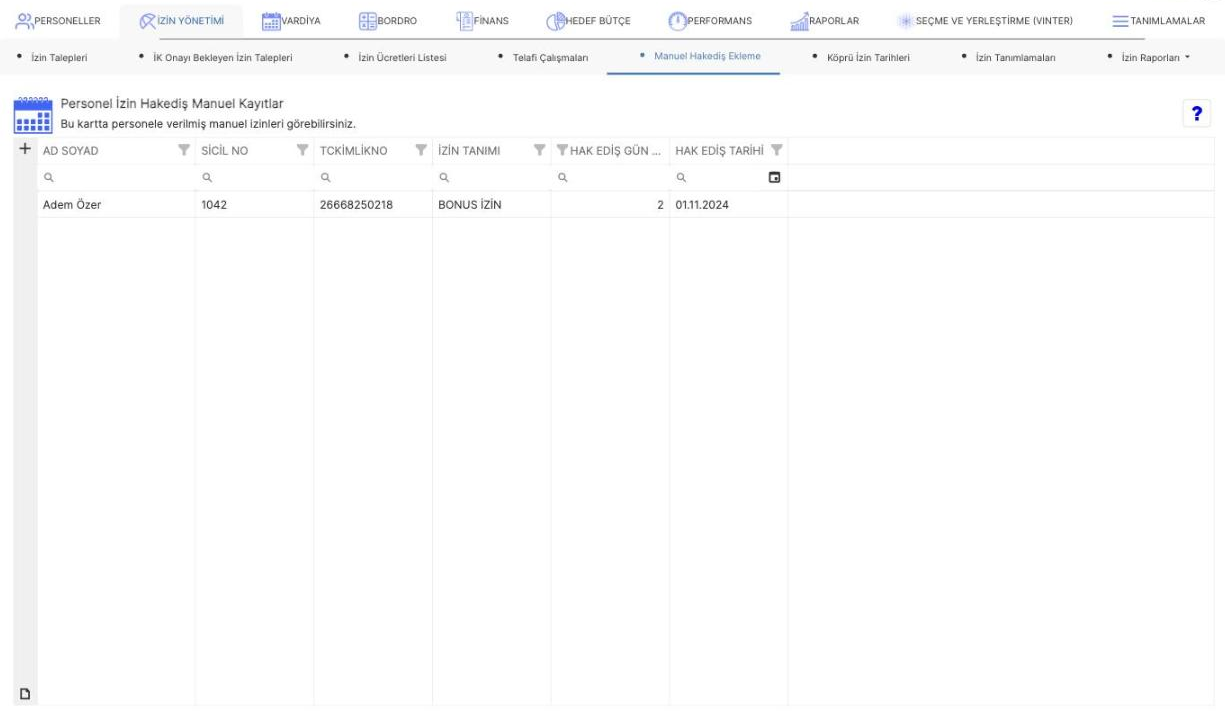Open the filter icon on HAK EDİŞ GÜN column
Viewport: 1225px width, 716px height.
pyautogui.click(x=563, y=151)
